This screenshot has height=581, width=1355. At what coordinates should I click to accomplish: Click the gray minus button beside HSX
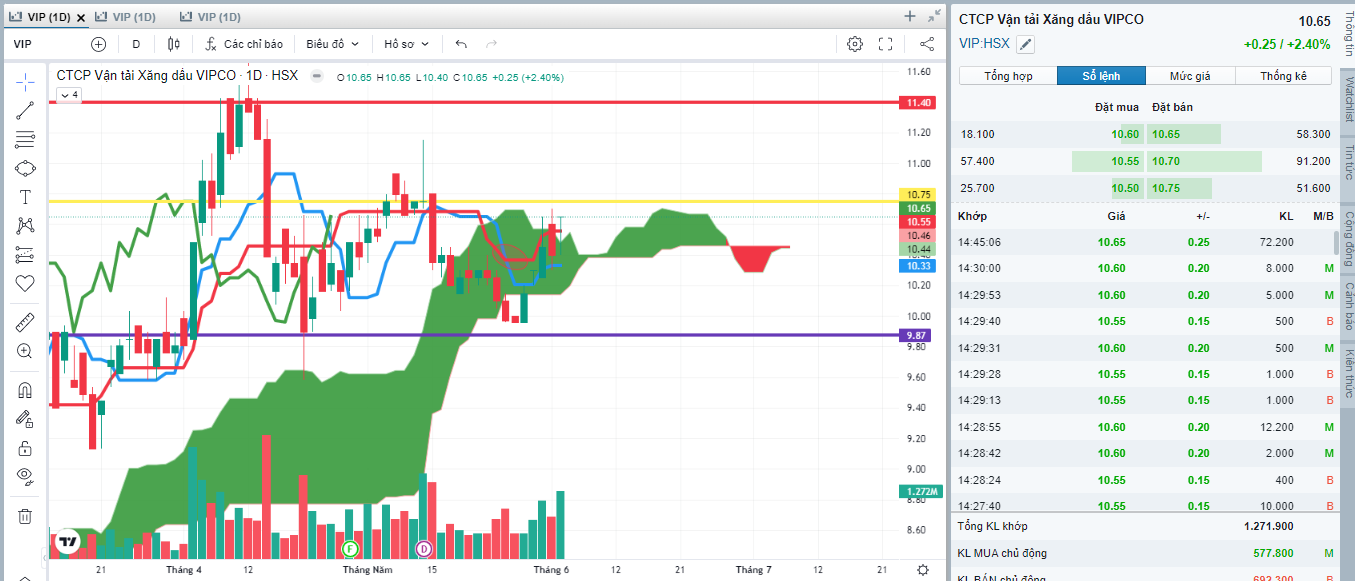tap(316, 76)
